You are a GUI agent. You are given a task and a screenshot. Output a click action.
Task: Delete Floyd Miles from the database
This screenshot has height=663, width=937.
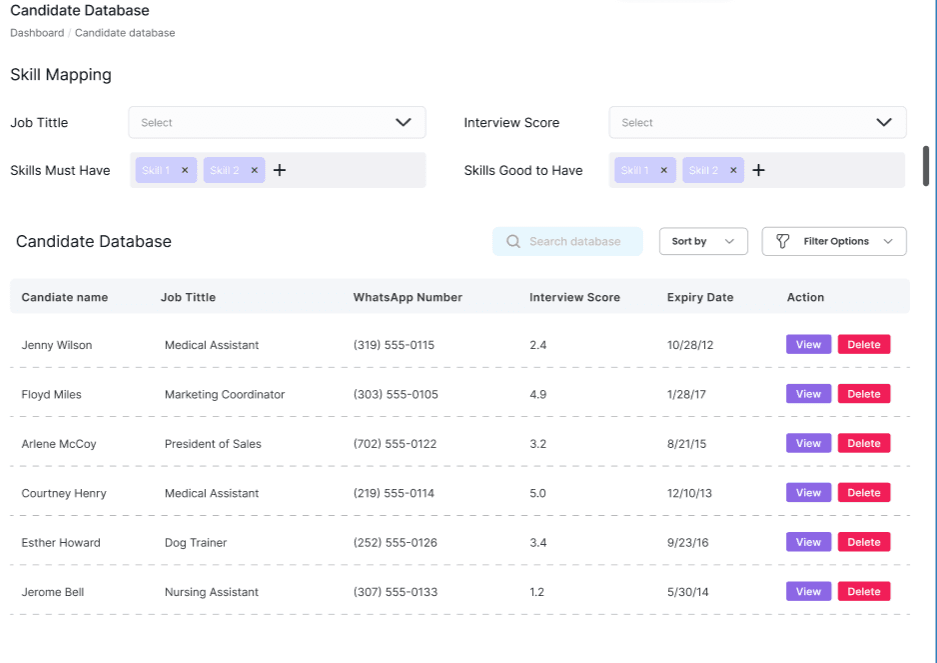[864, 394]
